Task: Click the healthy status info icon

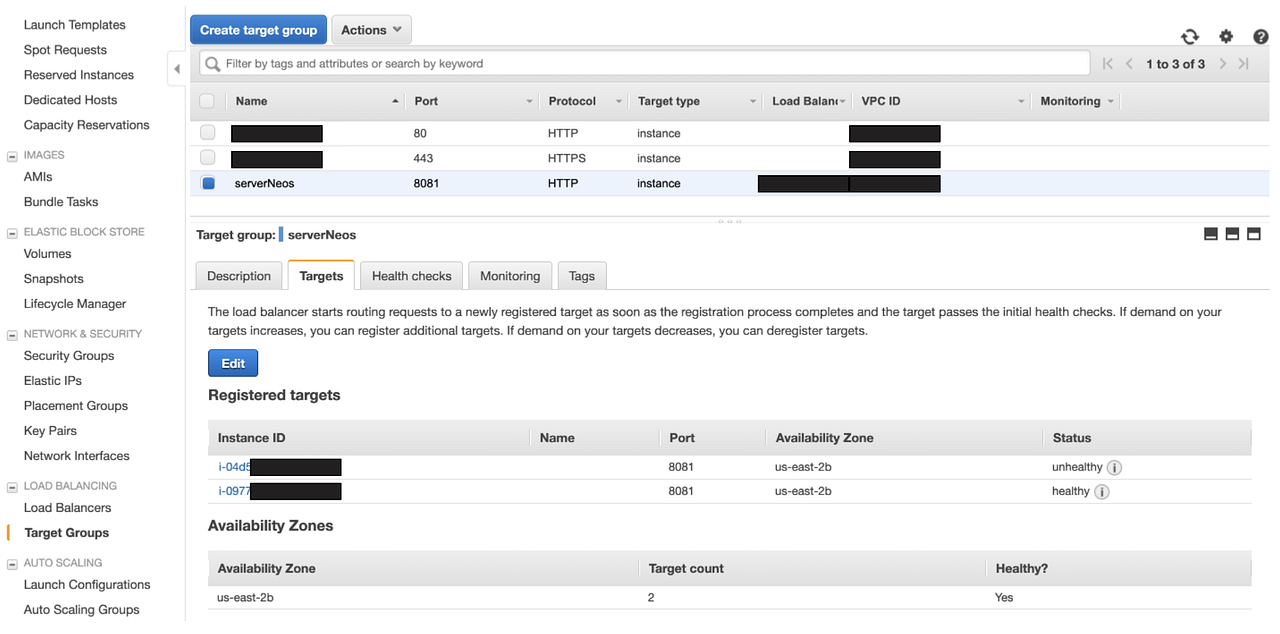Action: click(x=1102, y=491)
